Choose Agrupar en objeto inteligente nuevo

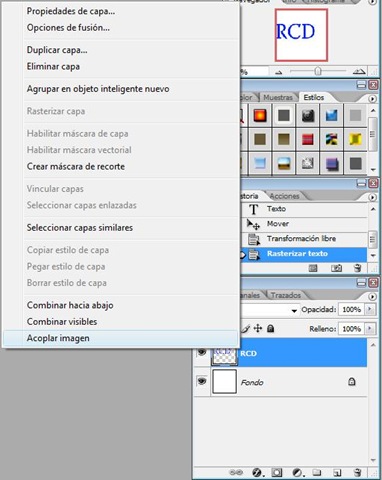point(120,89)
